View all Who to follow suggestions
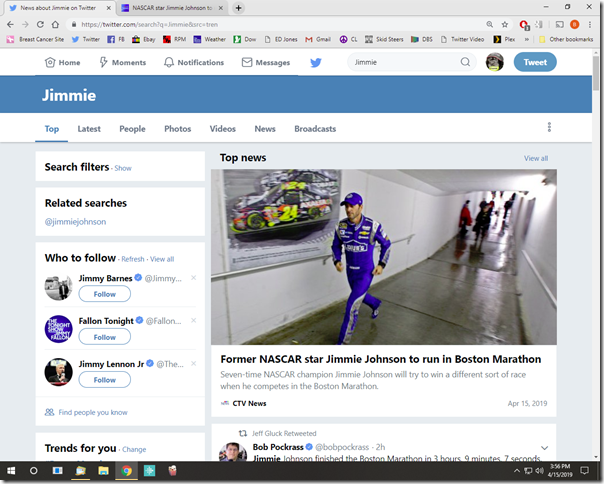This screenshot has height=484, width=604. 162,259
